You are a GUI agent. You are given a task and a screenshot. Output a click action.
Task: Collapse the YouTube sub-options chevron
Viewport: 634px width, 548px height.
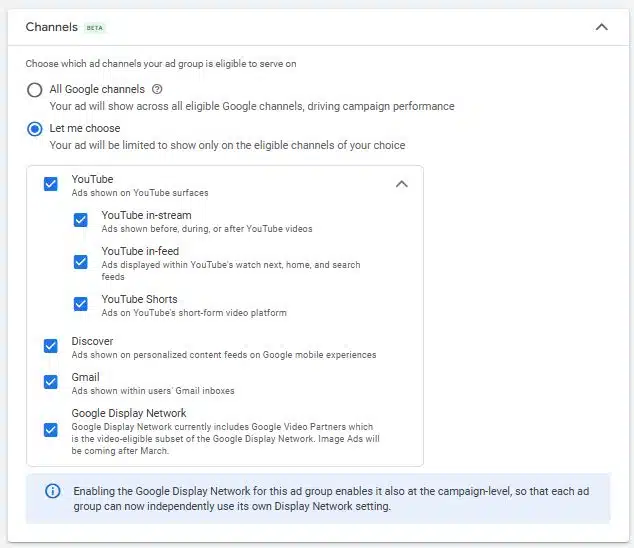point(402,184)
